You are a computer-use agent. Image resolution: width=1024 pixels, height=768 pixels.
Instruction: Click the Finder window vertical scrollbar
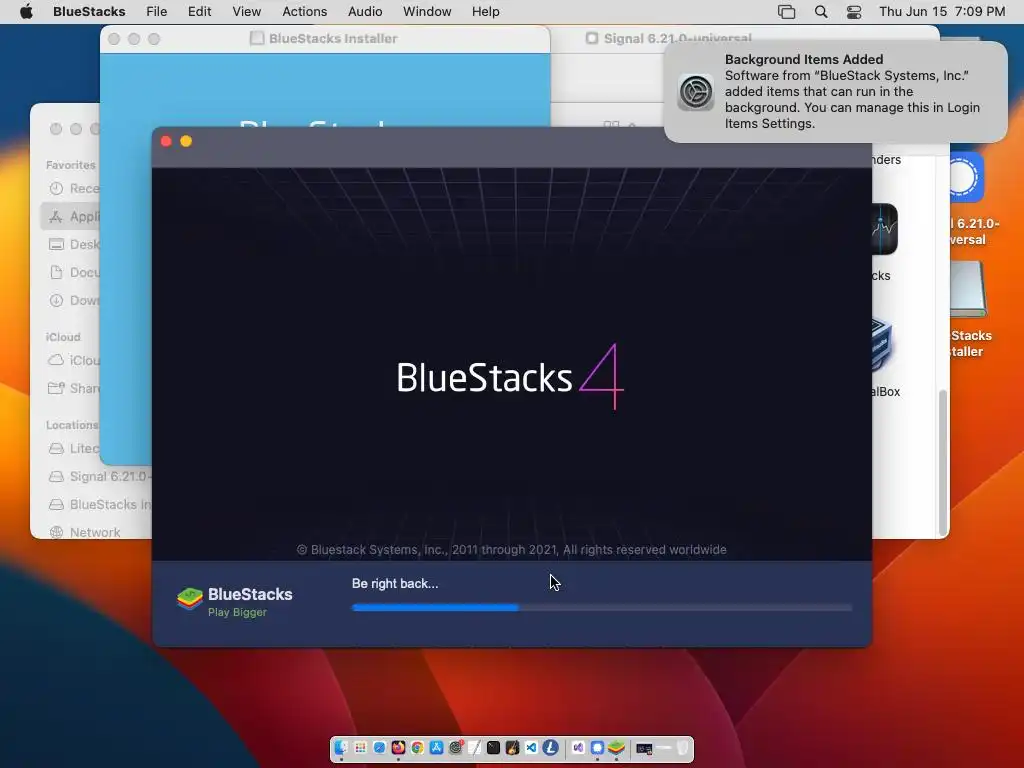[x=942, y=462]
